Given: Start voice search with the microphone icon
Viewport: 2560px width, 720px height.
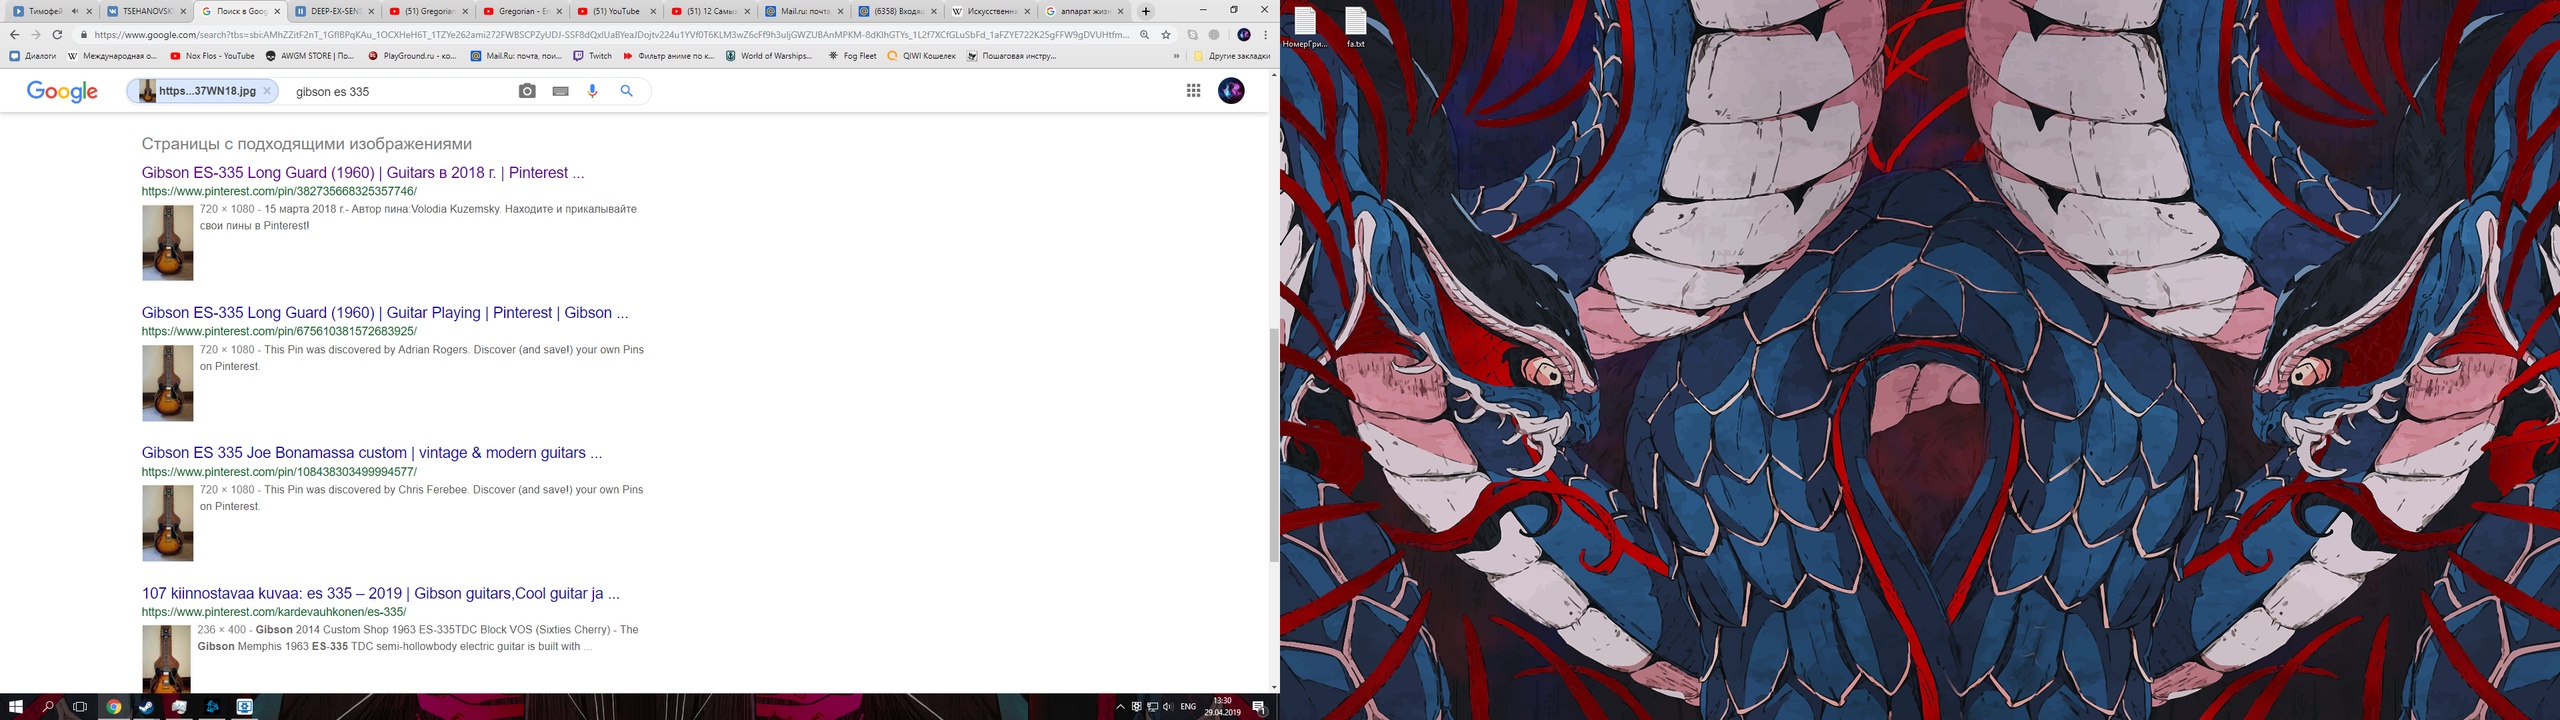Looking at the screenshot, I should click(x=593, y=91).
